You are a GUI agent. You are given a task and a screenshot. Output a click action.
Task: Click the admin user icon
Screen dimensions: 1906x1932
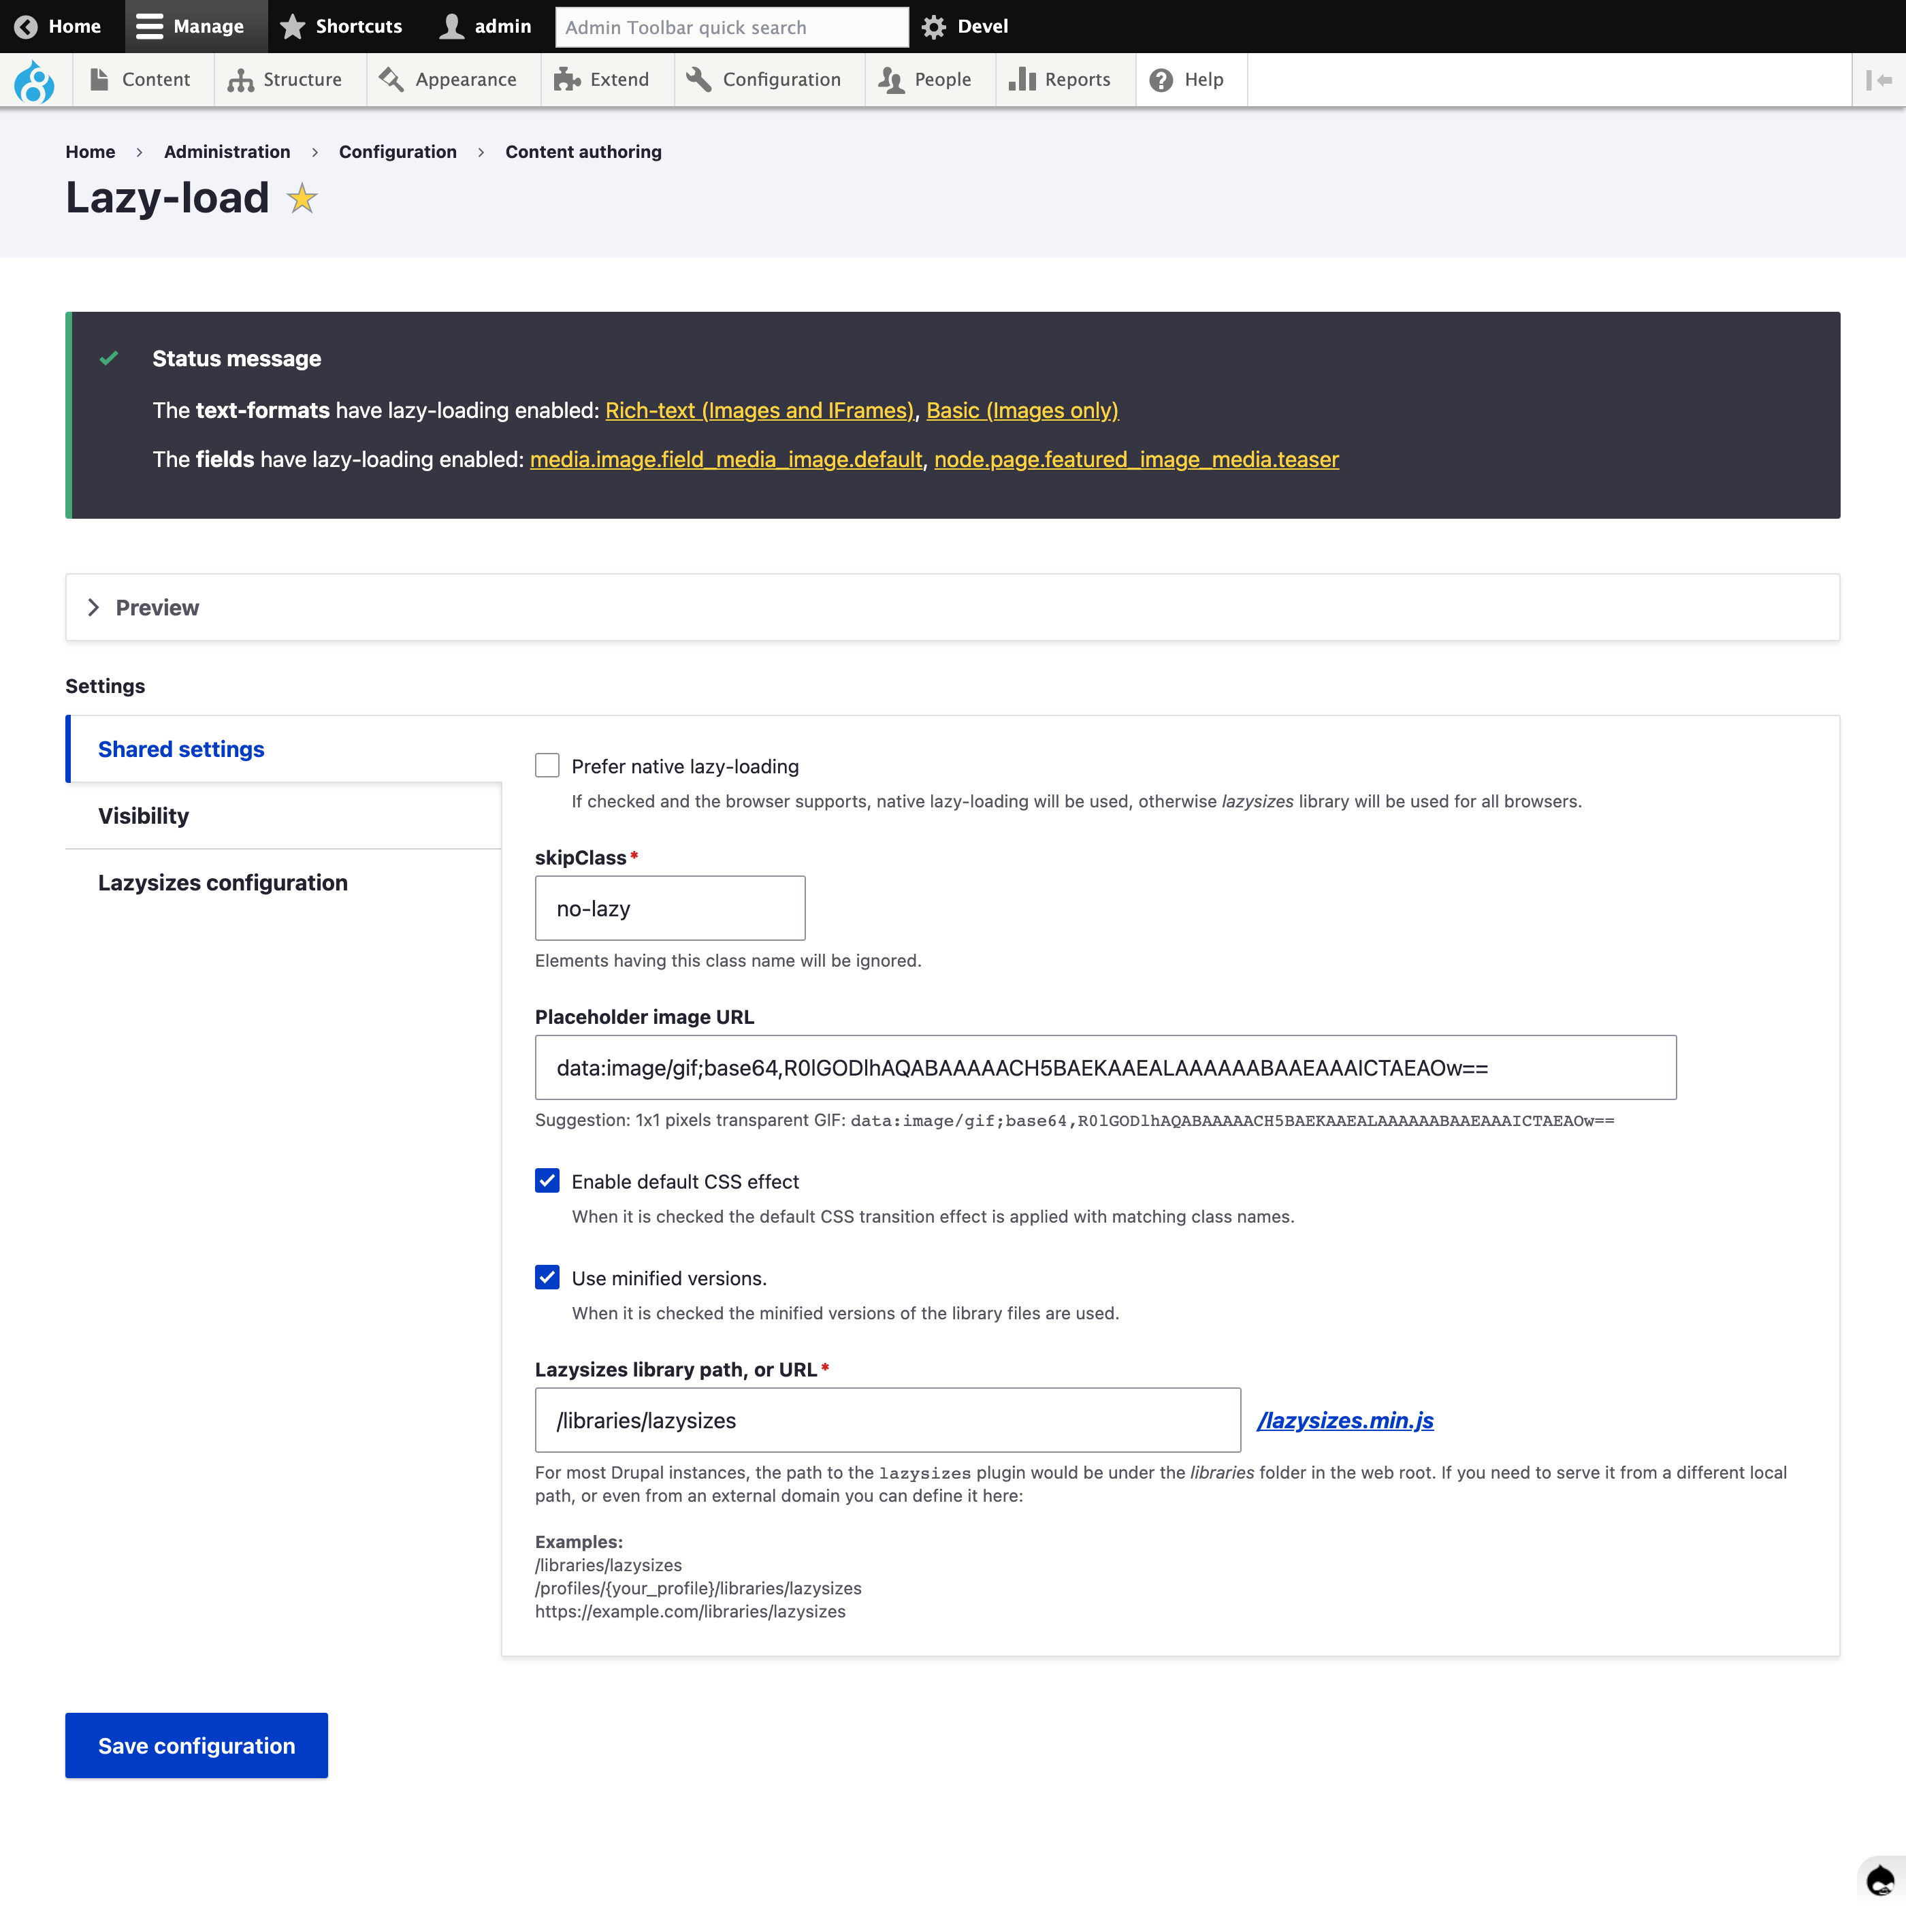click(x=452, y=26)
